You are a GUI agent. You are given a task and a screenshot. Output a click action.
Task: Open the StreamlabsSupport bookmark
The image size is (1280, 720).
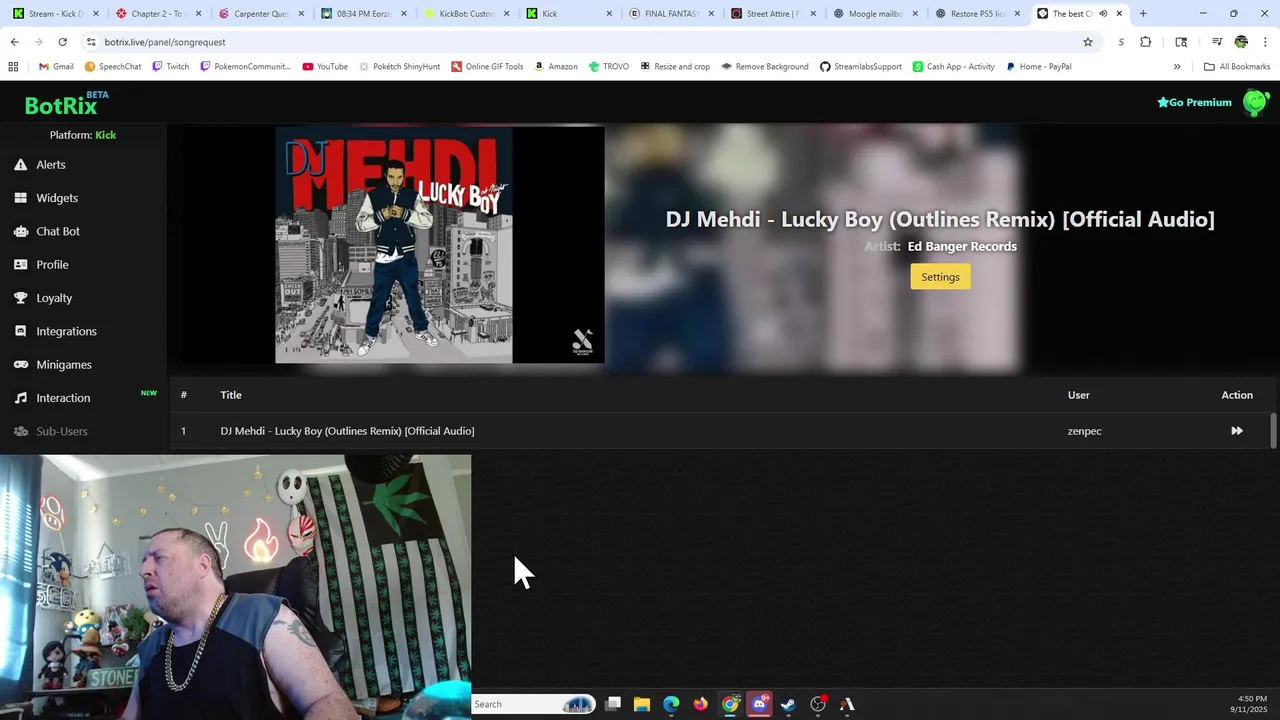tap(861, 67)
